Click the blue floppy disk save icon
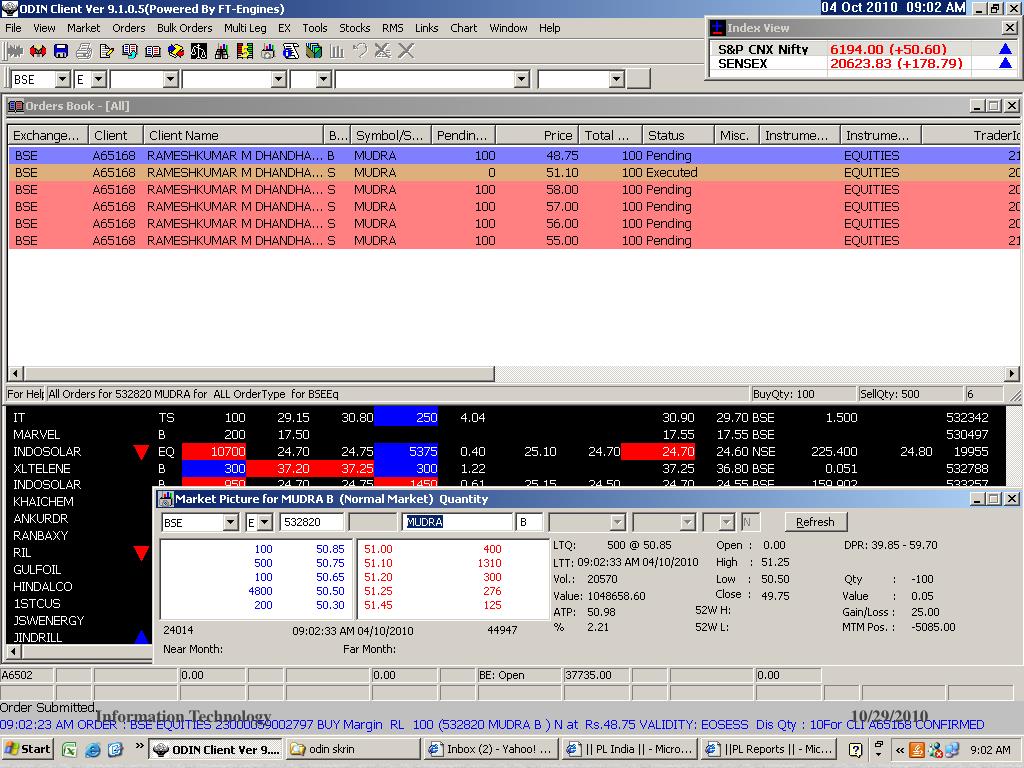 pyautogui.click(x=61, y=51)
